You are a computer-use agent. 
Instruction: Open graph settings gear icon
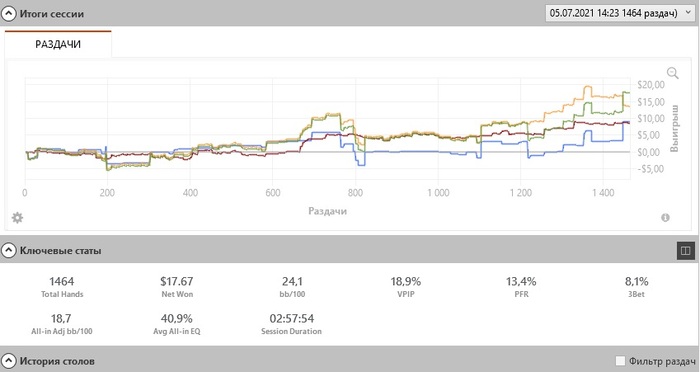[x=17, y=218]
